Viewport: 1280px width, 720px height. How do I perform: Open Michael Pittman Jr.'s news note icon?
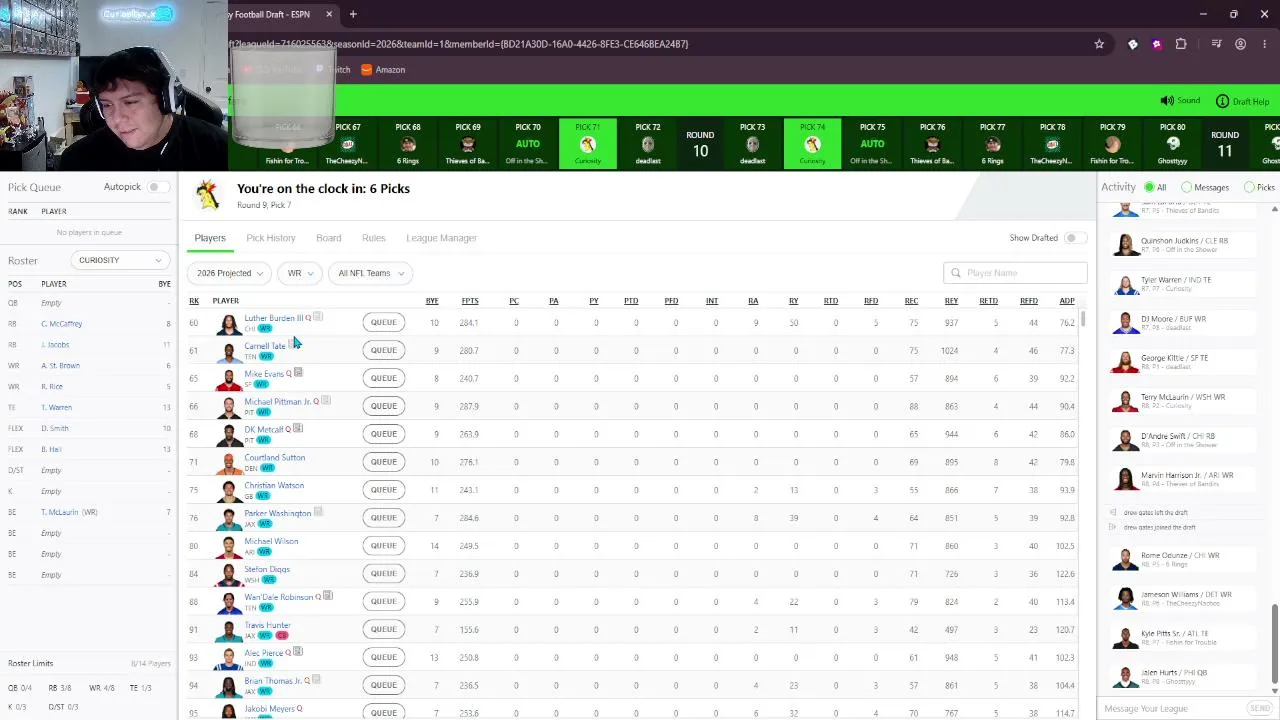325,401
